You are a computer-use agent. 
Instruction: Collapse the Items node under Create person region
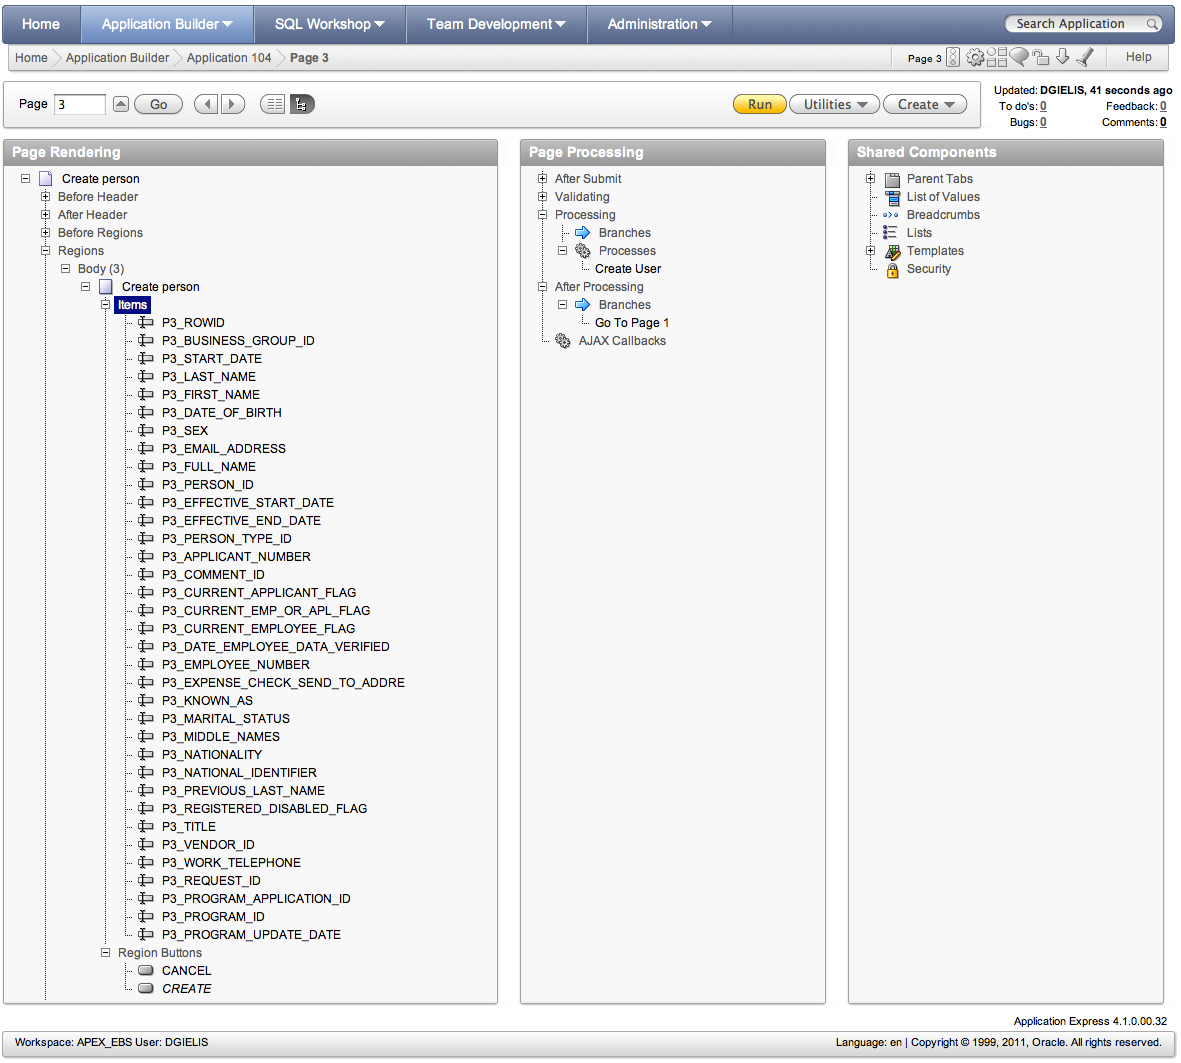pyautogui.click(x=106, y=304)
